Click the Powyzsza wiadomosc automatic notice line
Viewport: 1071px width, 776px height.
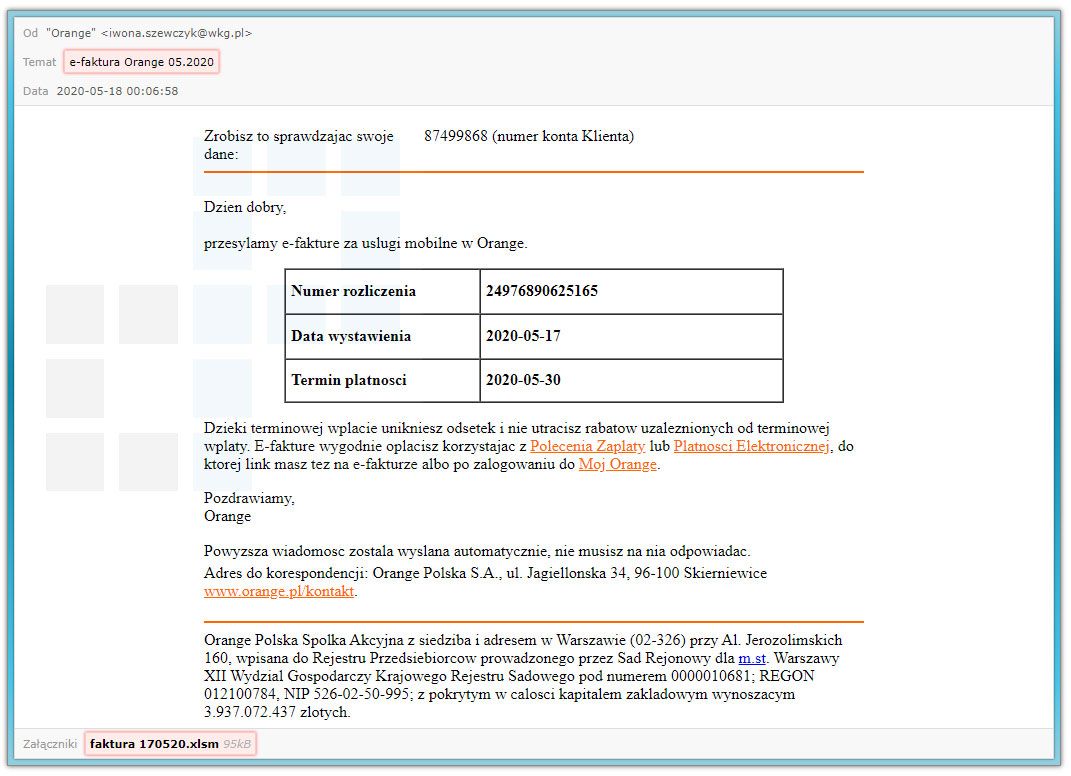477,551
